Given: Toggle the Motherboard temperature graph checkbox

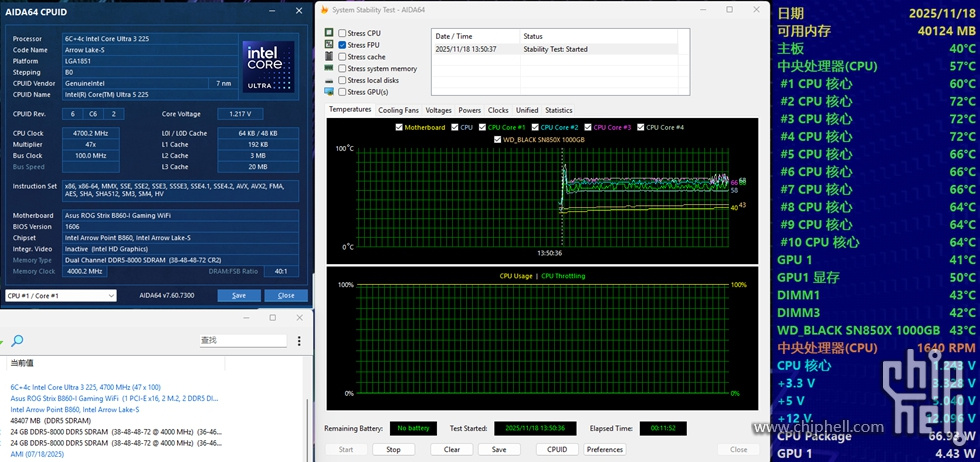Looking at the screenshot, I should click(400, 128).
